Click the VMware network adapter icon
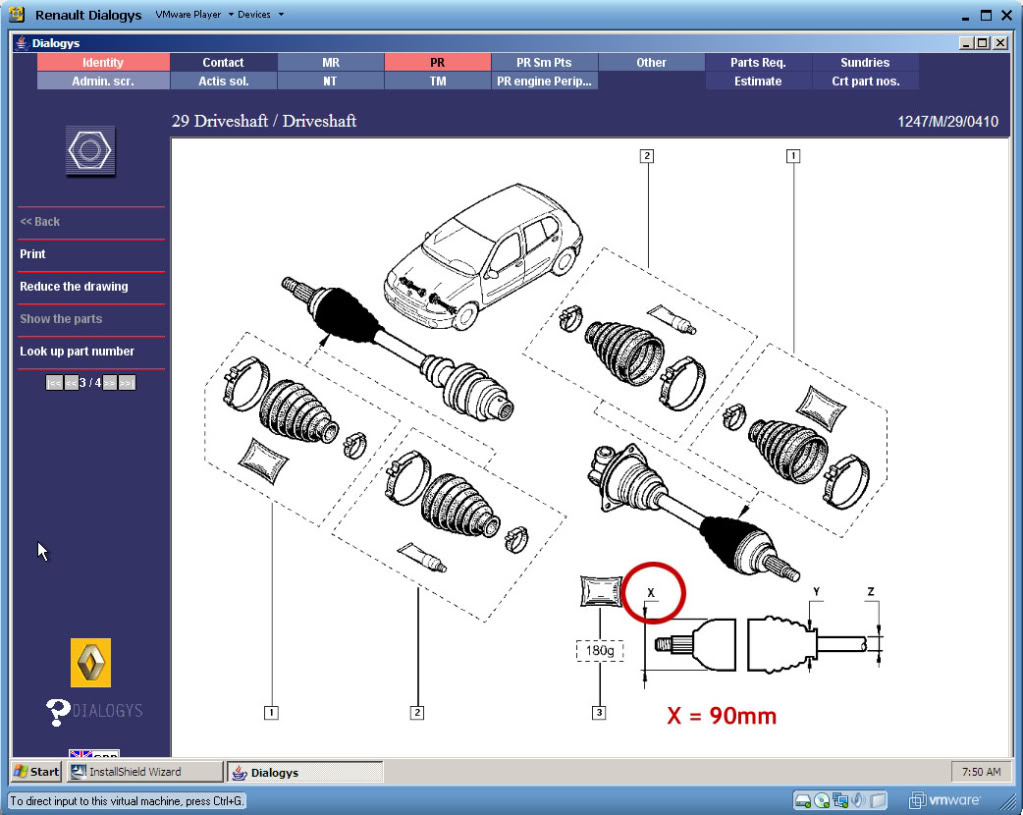The height and width of the screenshot is (815, 1023). (840, 801)
